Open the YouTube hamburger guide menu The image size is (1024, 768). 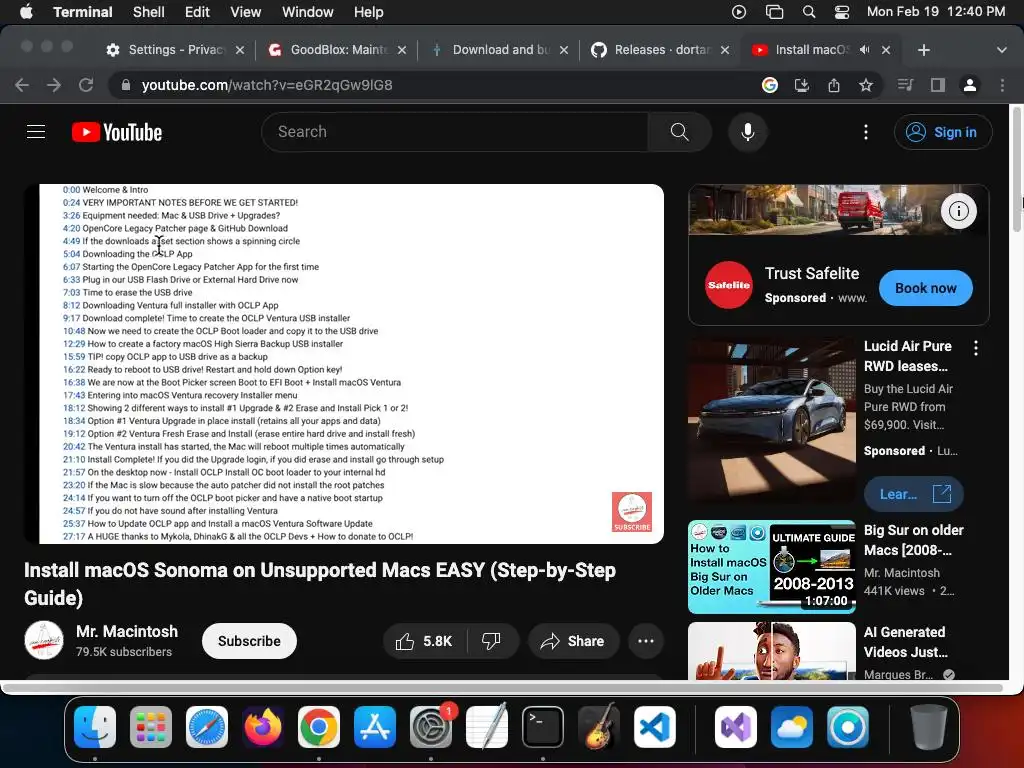(x=36, y=132)
